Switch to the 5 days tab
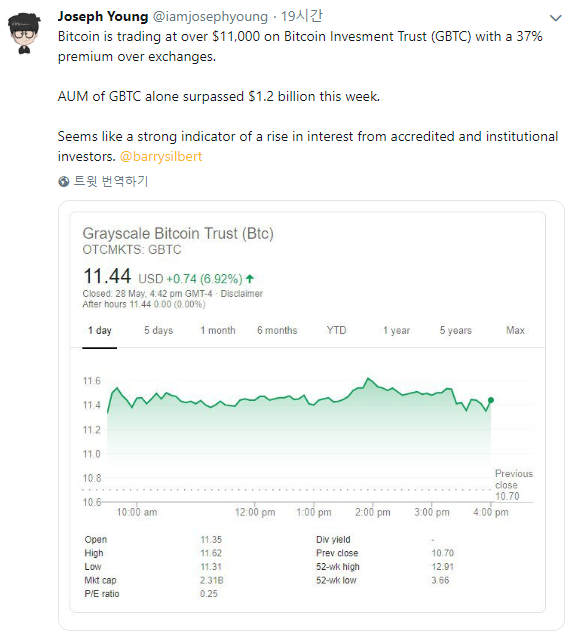Viewport: 571px width, 636px height. click(159, 331)
